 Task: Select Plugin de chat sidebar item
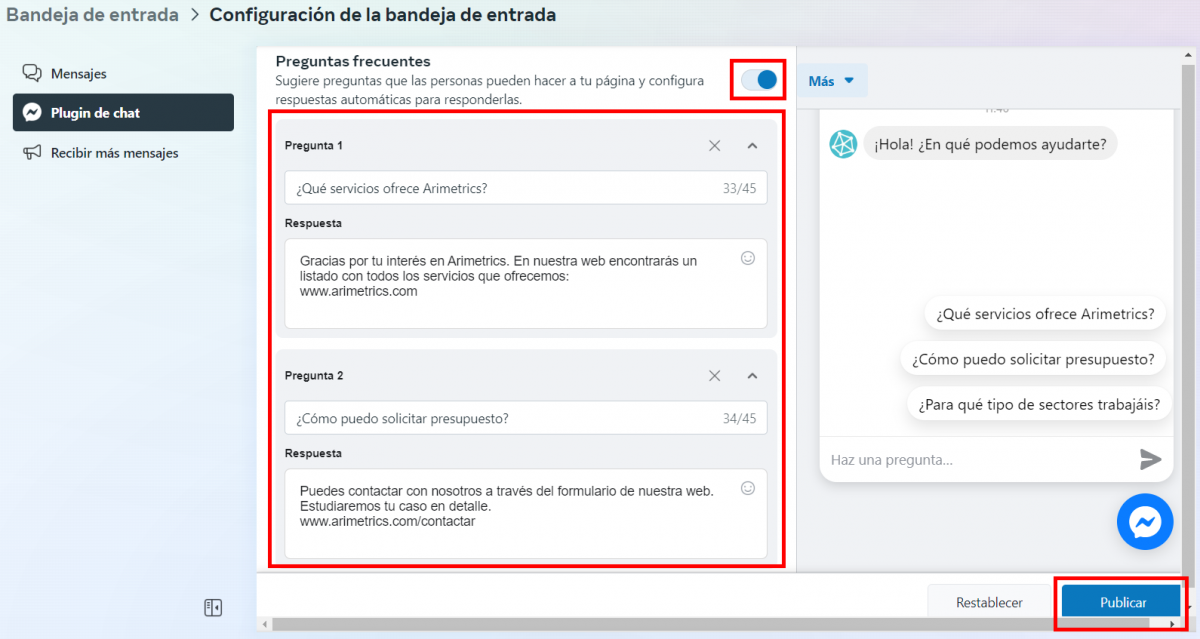123,113
